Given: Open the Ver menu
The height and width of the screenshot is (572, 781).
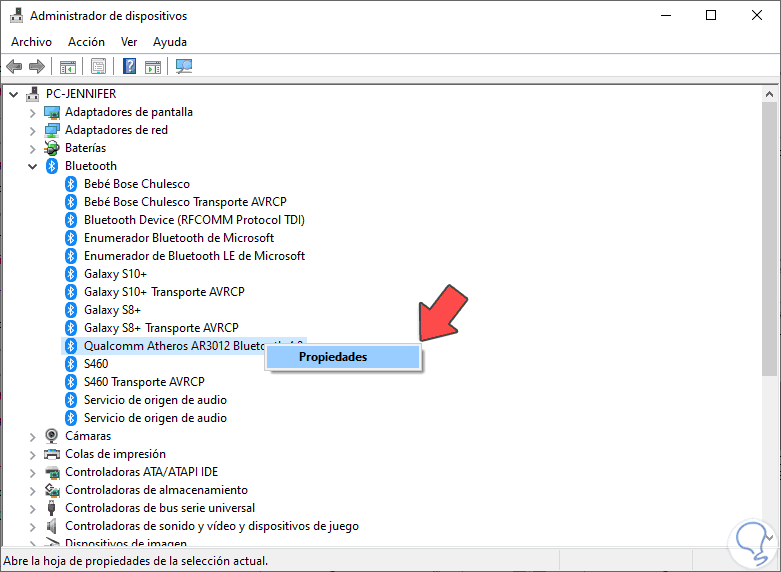Looking at the screenshot, I should (x=129, y=42).
